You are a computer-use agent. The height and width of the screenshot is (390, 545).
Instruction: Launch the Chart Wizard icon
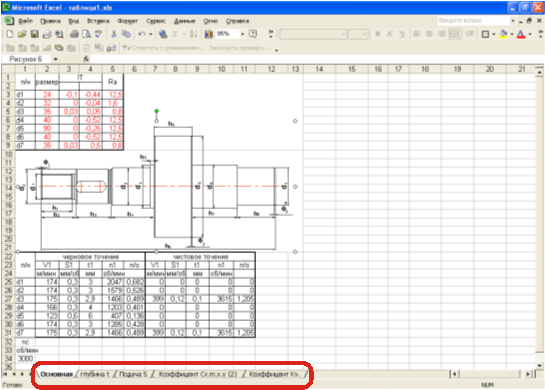(209, 34)
